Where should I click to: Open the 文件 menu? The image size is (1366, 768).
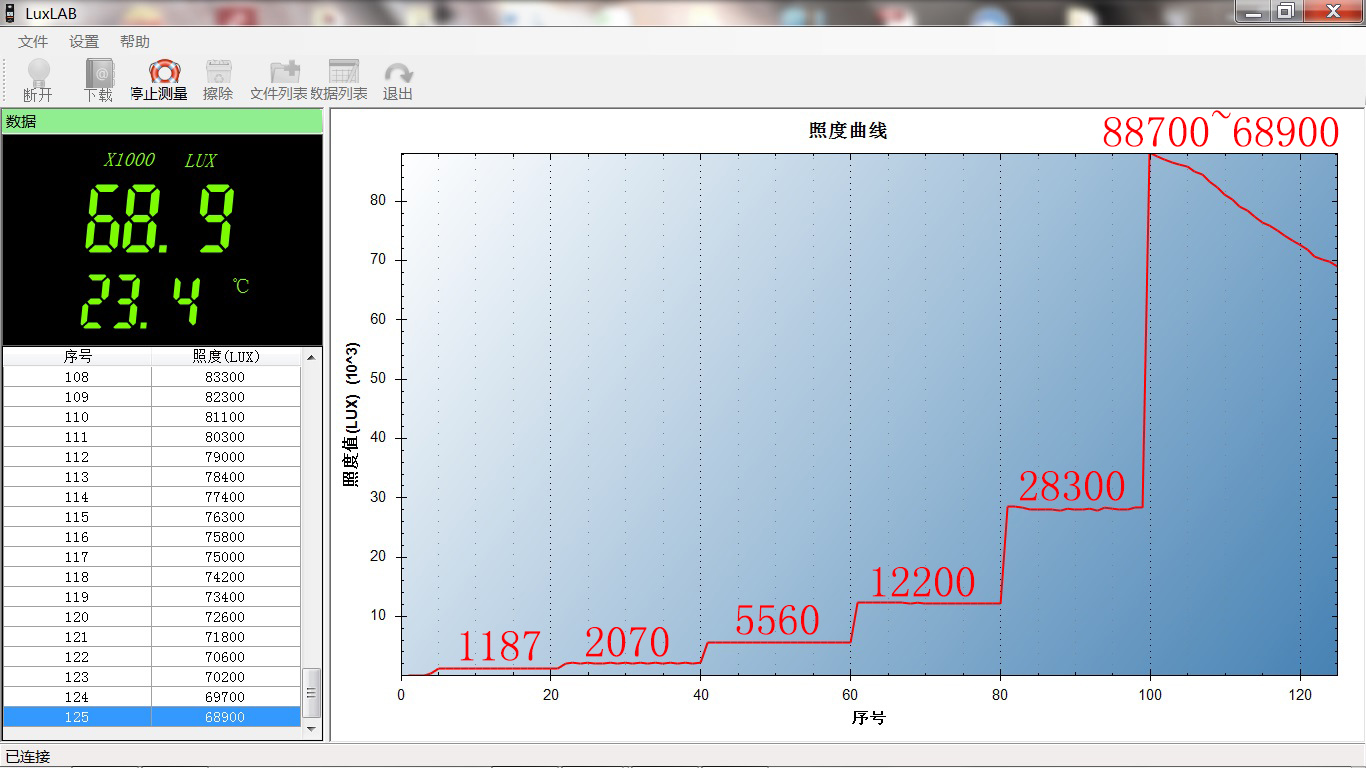click(x=33, y=42)
